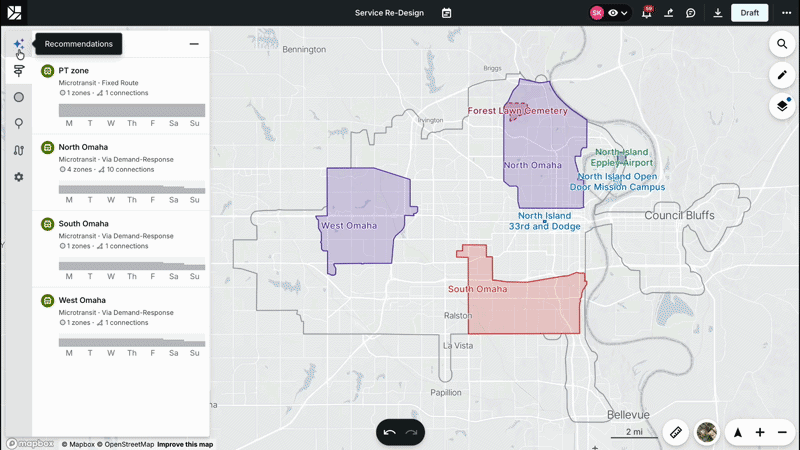Click the West Omaha bus icon in list

click(47, 301)
